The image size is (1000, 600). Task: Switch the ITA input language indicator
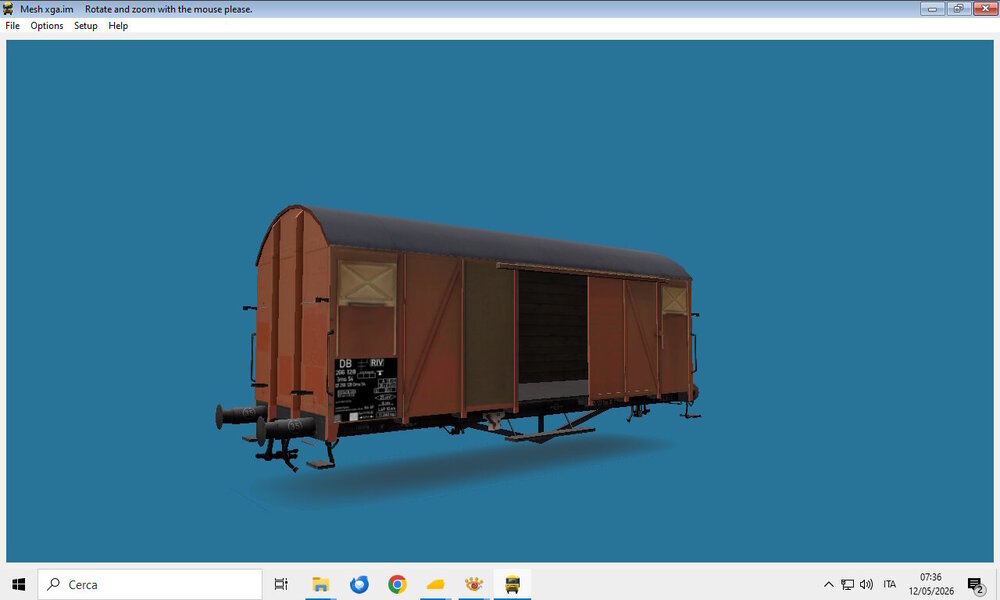pos(890,584)
